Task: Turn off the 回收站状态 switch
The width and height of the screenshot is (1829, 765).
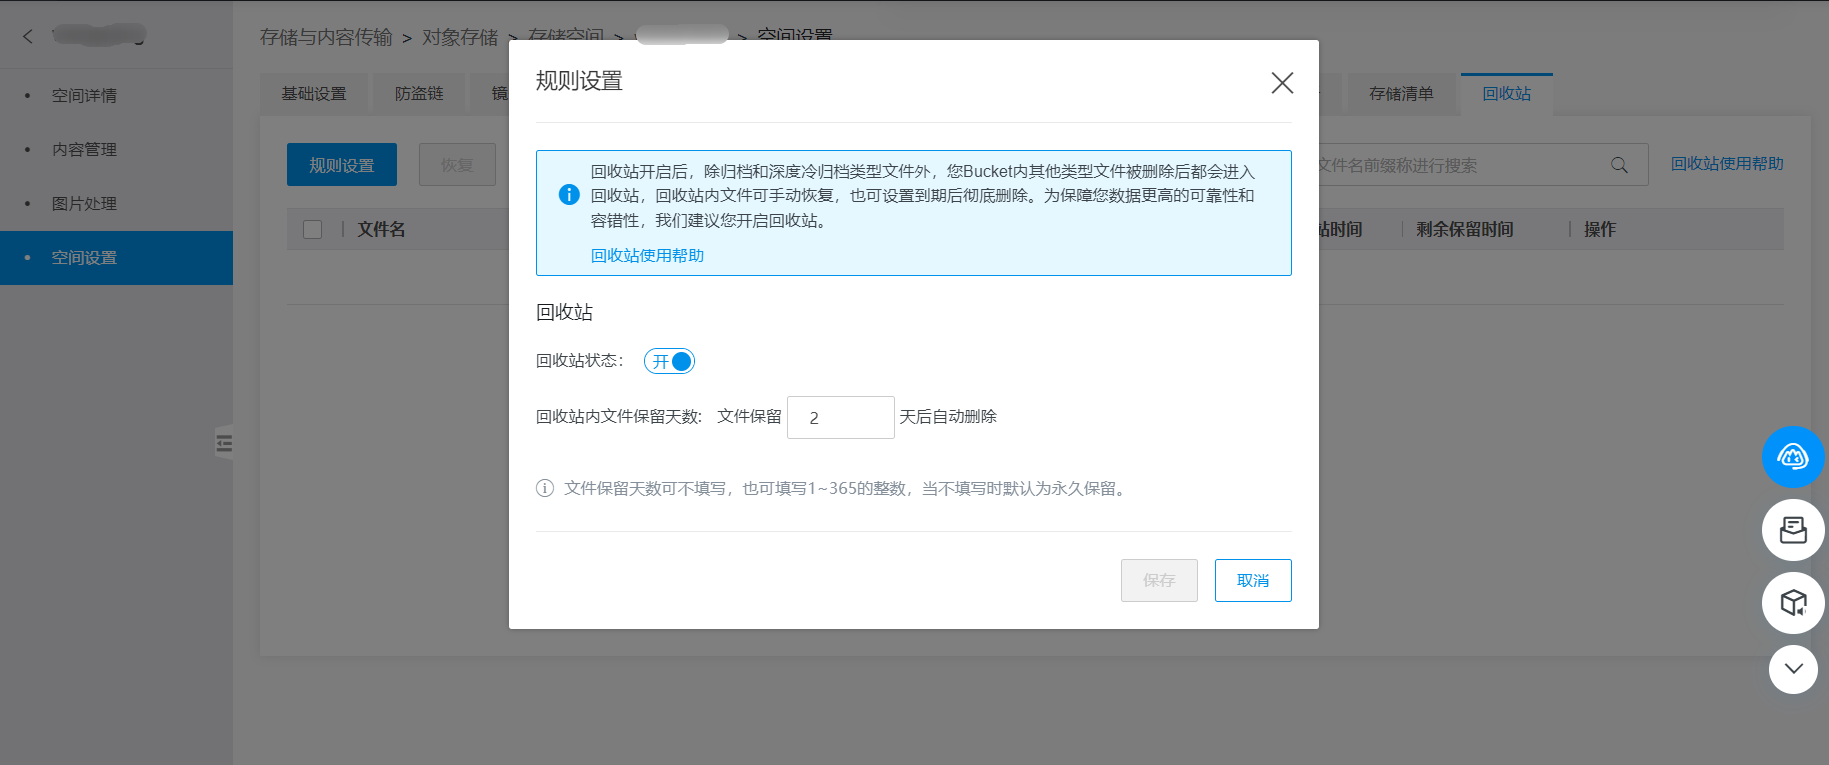Action: pos(669,361)
